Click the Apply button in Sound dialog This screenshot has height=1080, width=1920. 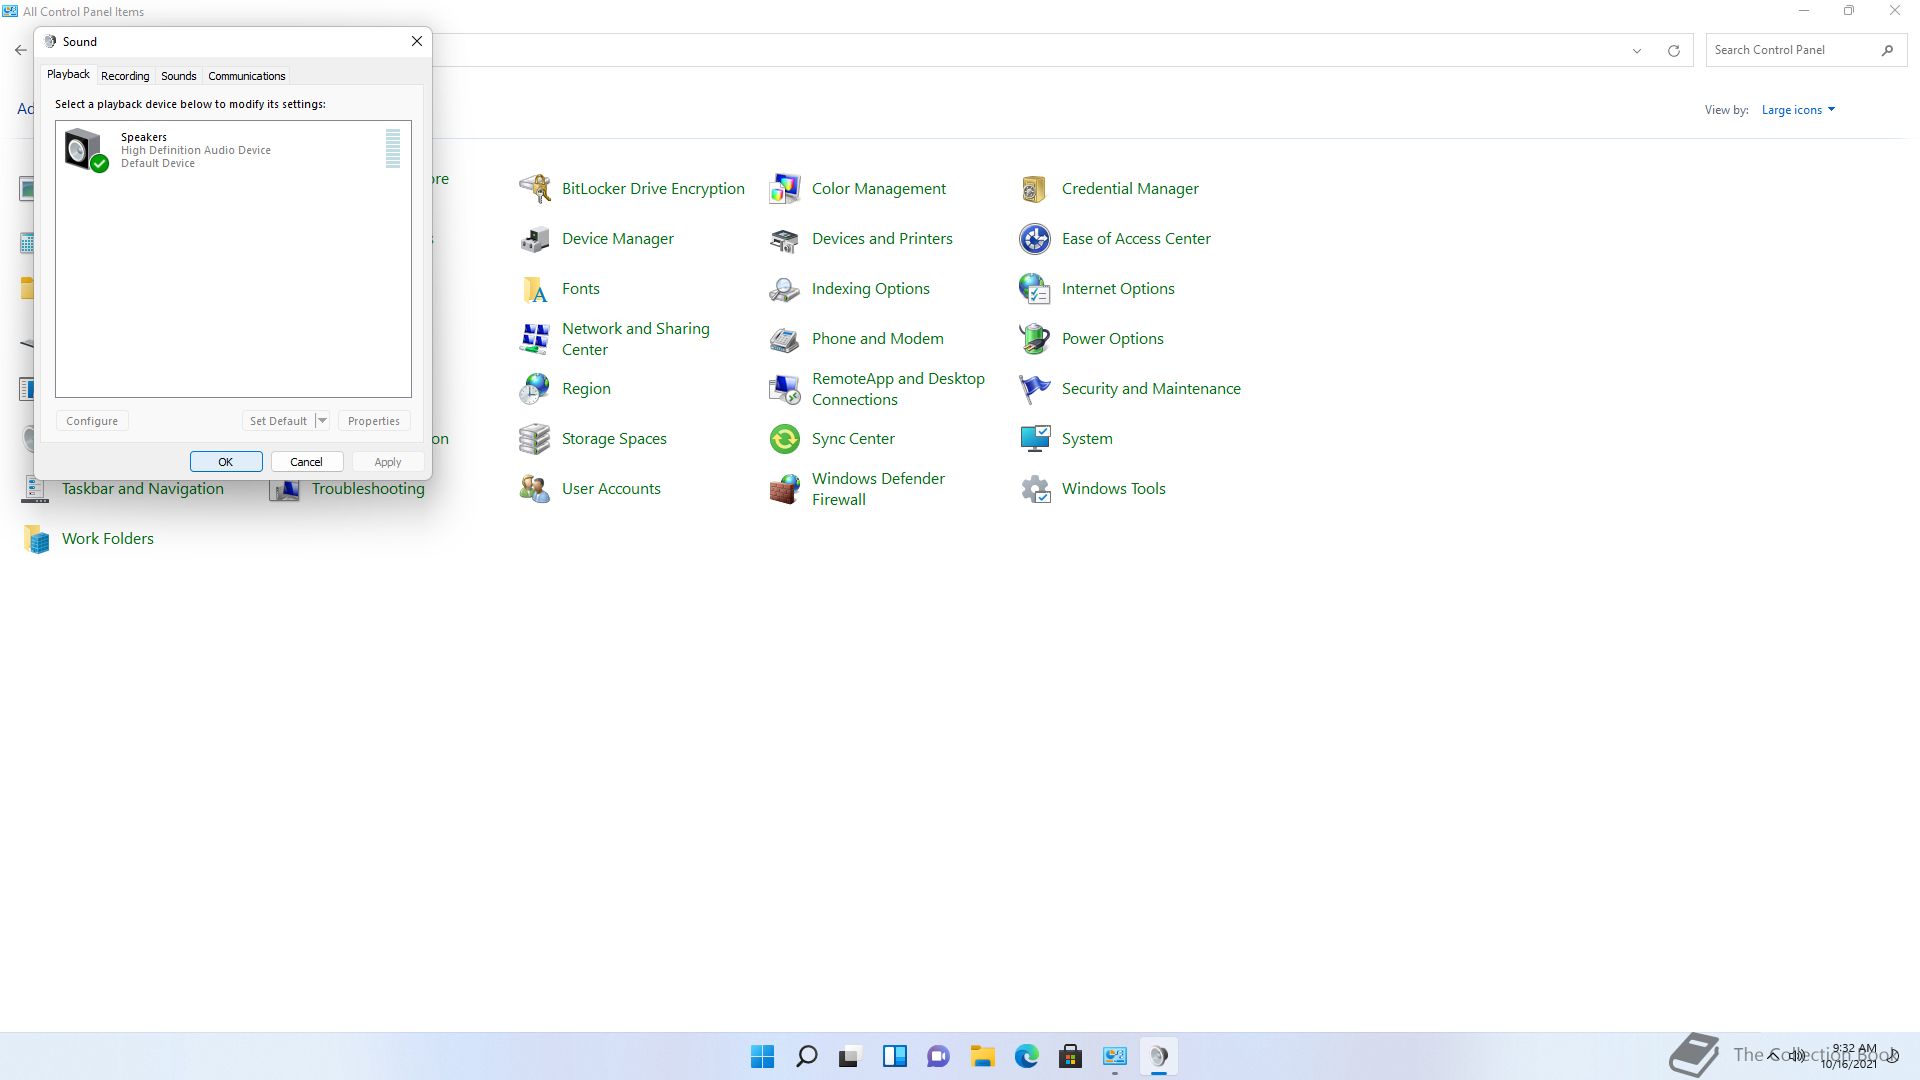click(388, 462)
